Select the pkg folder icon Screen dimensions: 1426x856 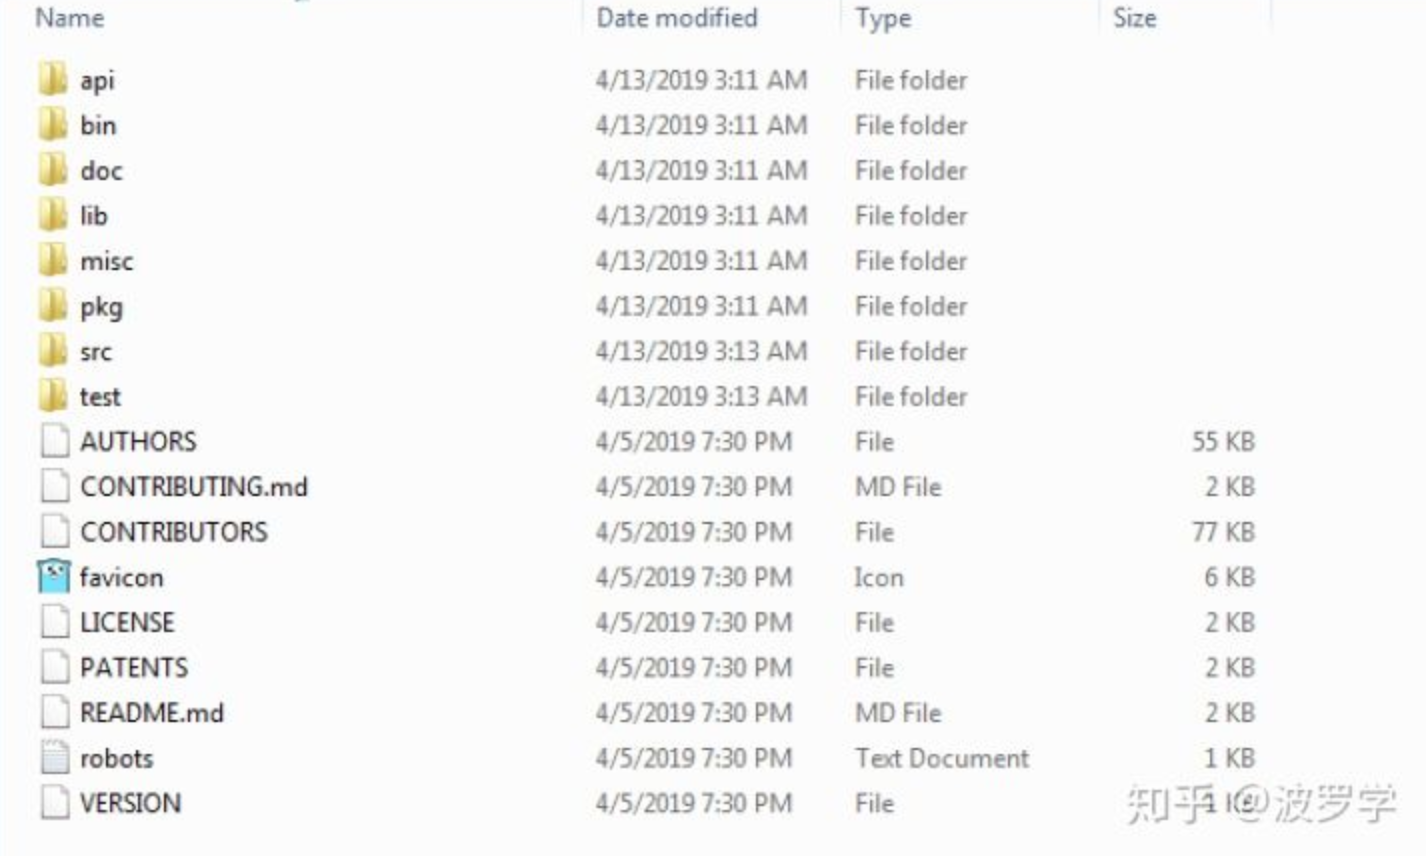pos(53,306)
